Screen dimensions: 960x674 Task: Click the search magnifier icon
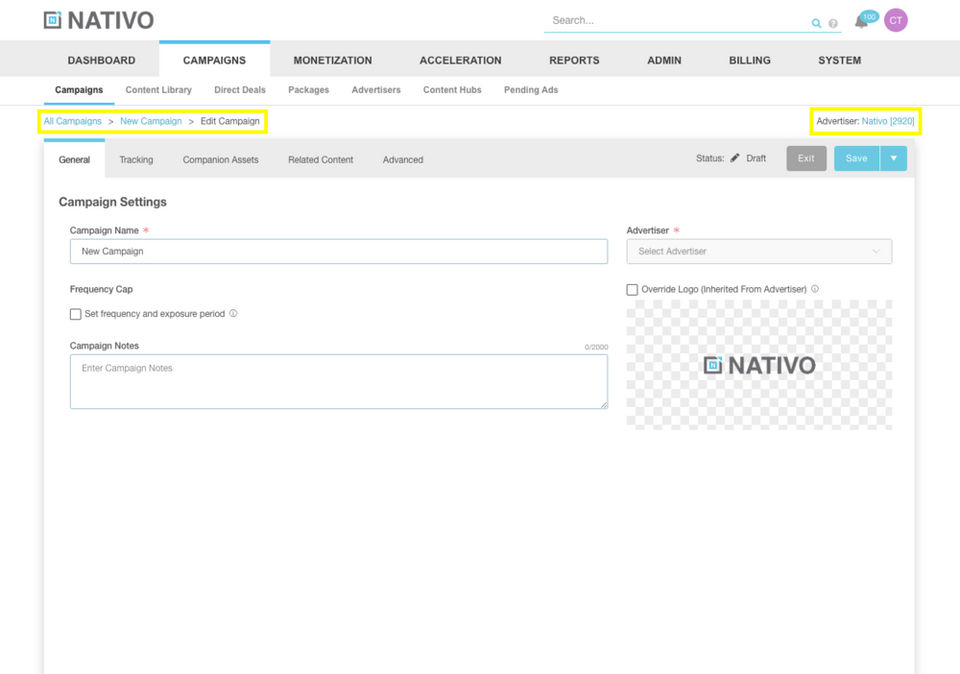tap(816, 23)
